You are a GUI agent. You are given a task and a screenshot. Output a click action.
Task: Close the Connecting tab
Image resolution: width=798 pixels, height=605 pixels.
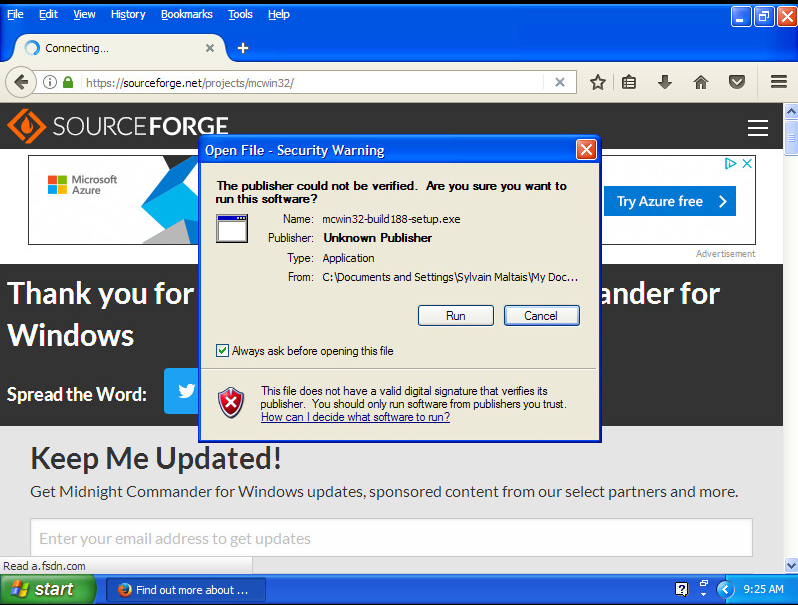point(210,48)
